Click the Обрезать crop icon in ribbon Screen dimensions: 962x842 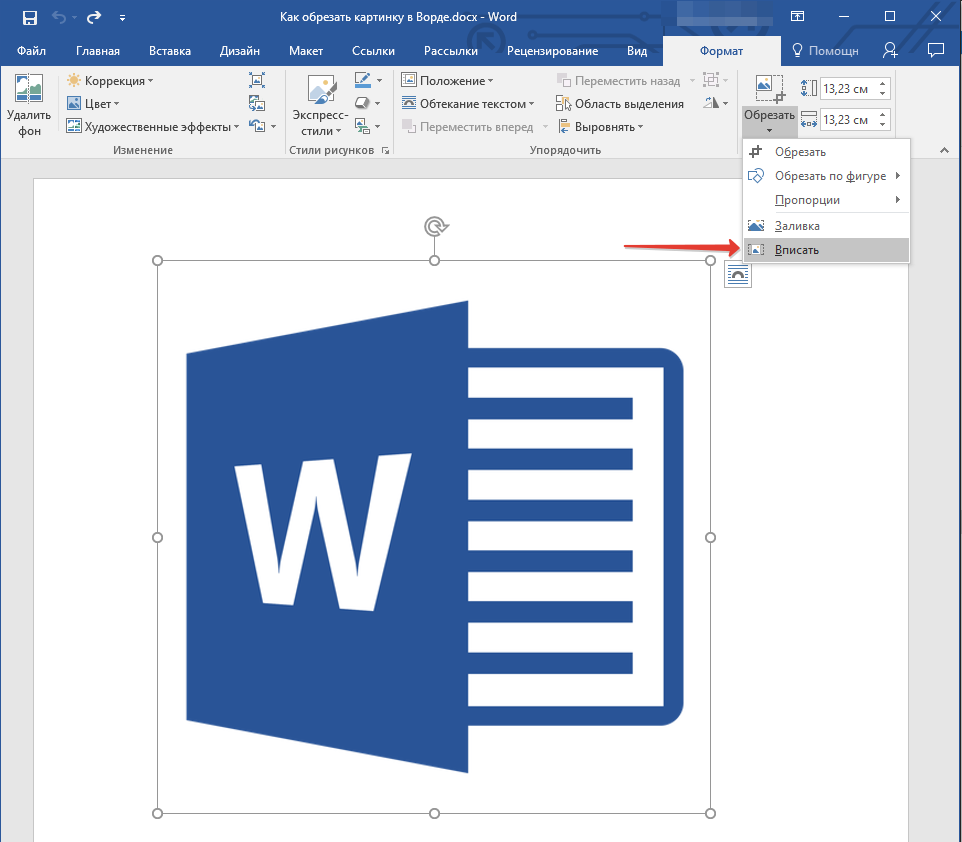[x=769, y=89]
